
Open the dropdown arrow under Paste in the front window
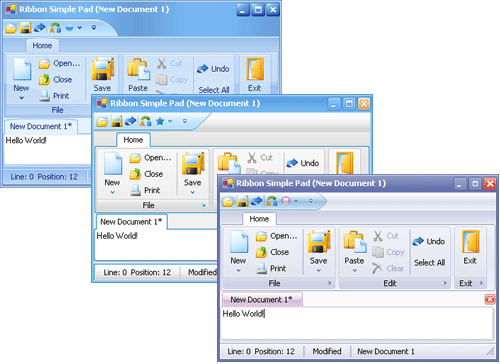355,270
